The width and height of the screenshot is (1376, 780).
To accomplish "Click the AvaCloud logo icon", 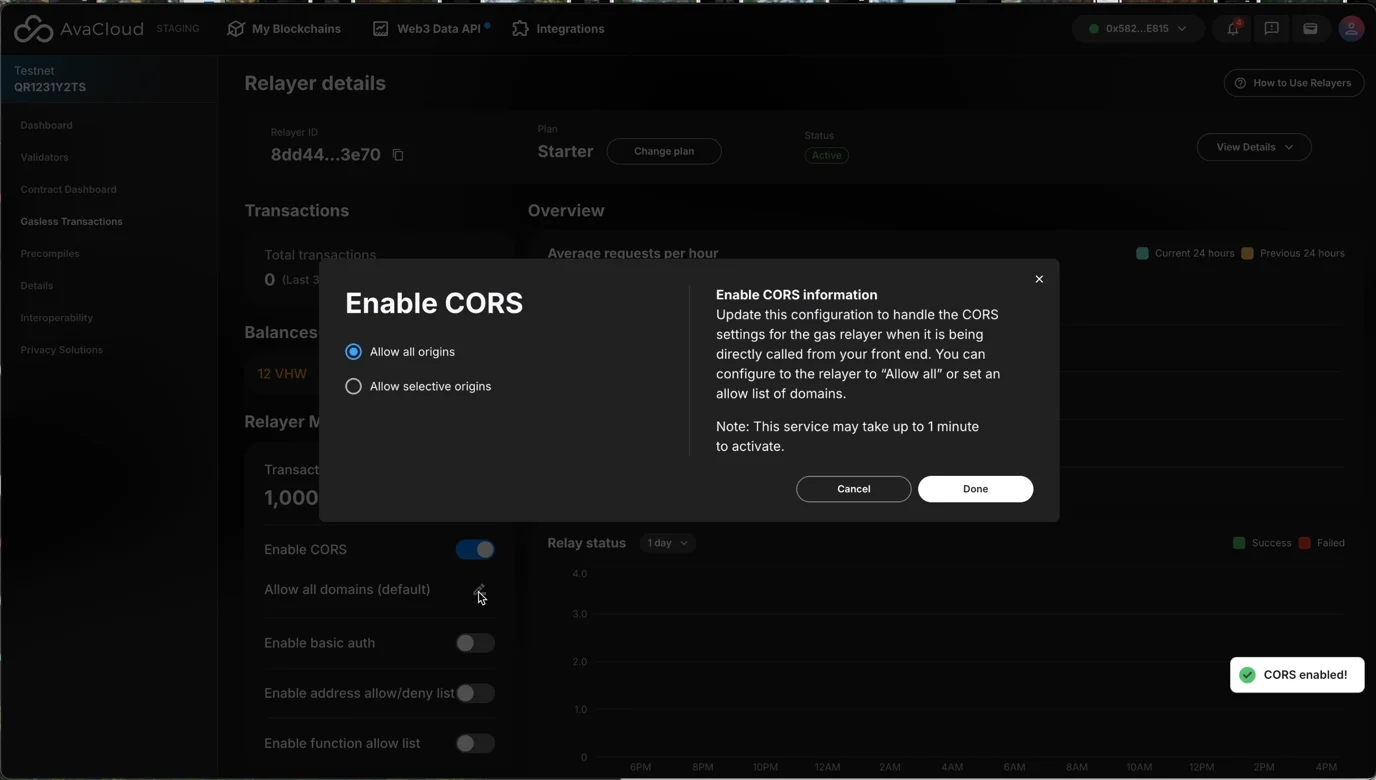I will click(33, 29).
